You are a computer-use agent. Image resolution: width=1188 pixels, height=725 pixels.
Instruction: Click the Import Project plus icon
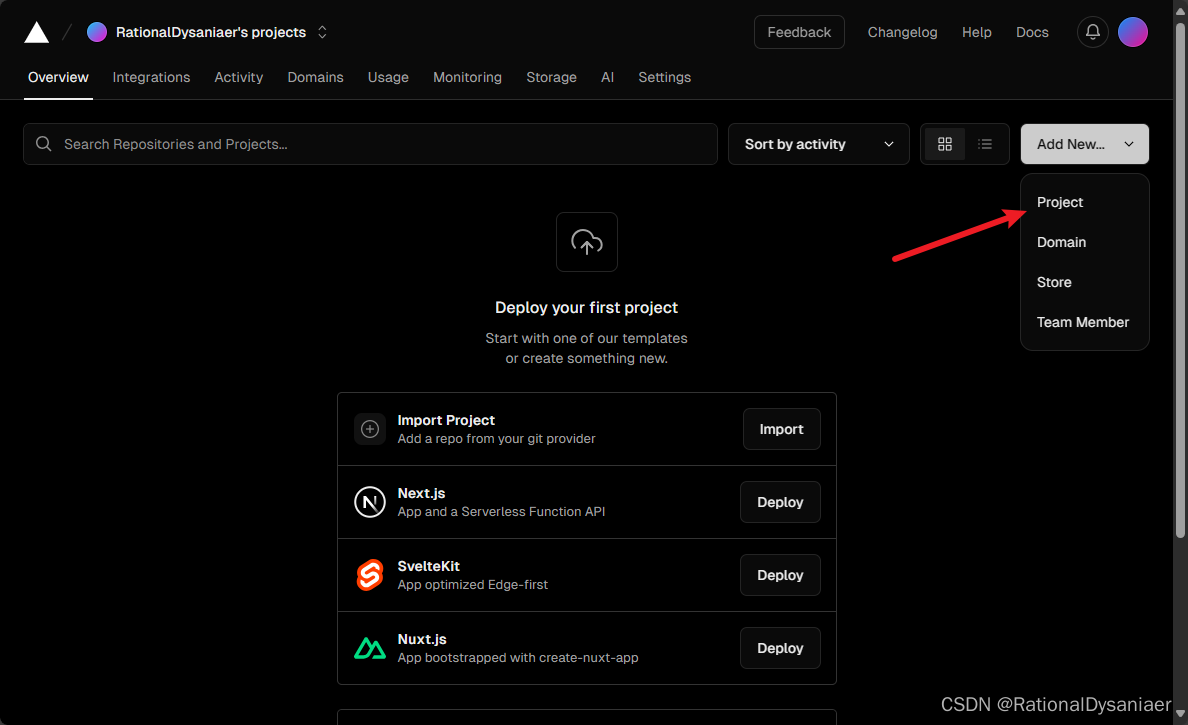coord(370,429)
